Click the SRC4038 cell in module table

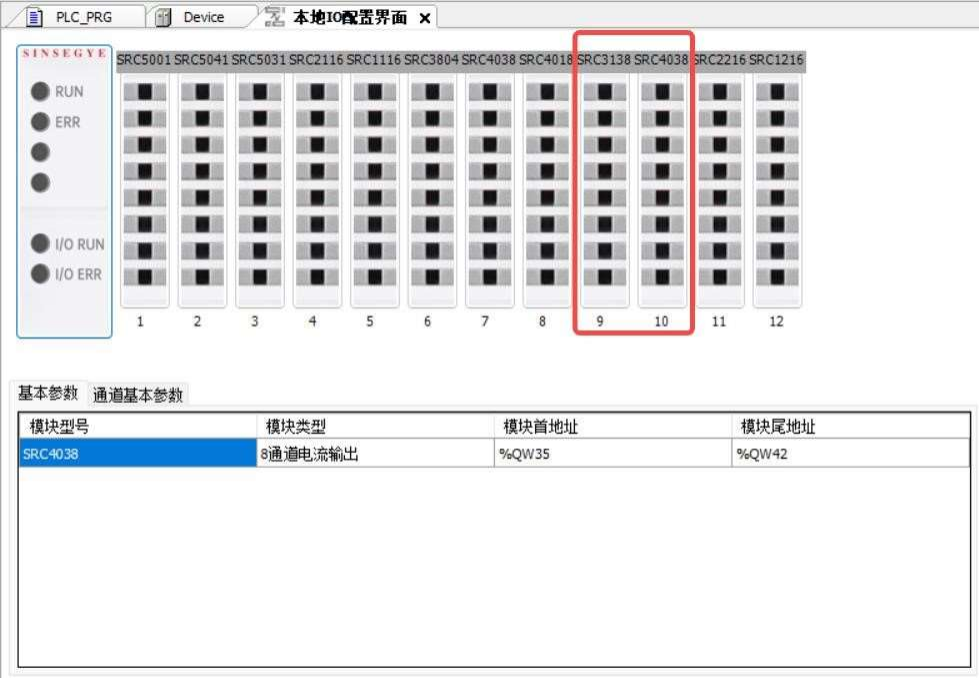pos(137,454)
